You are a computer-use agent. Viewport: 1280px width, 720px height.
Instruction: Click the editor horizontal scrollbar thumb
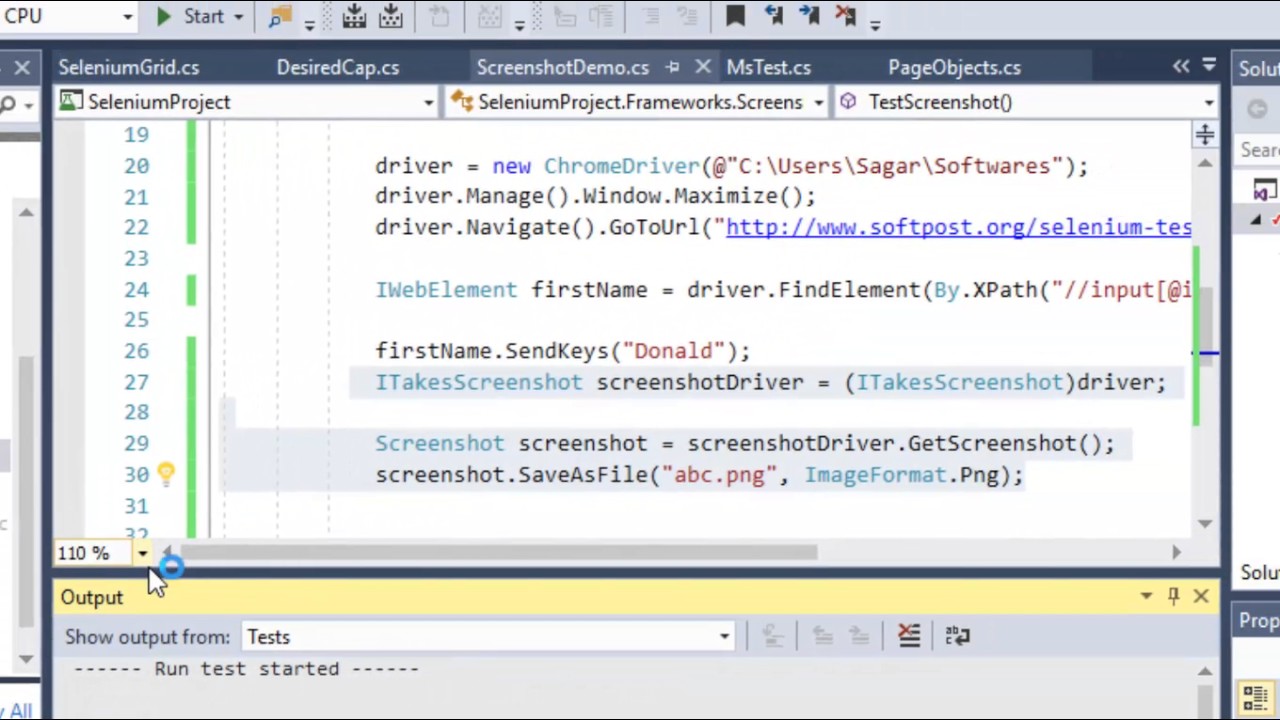pyautogui.click(x=499, y=552)
